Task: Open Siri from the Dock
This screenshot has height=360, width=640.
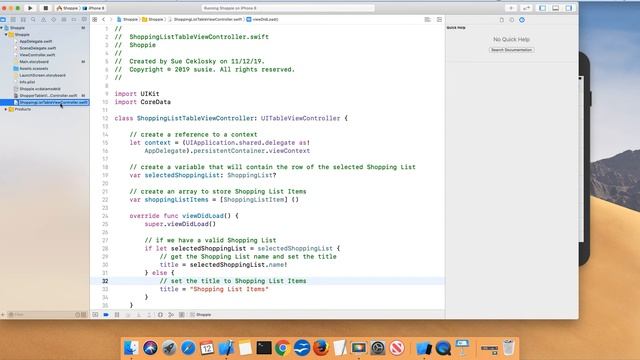Action: point(150,348)
